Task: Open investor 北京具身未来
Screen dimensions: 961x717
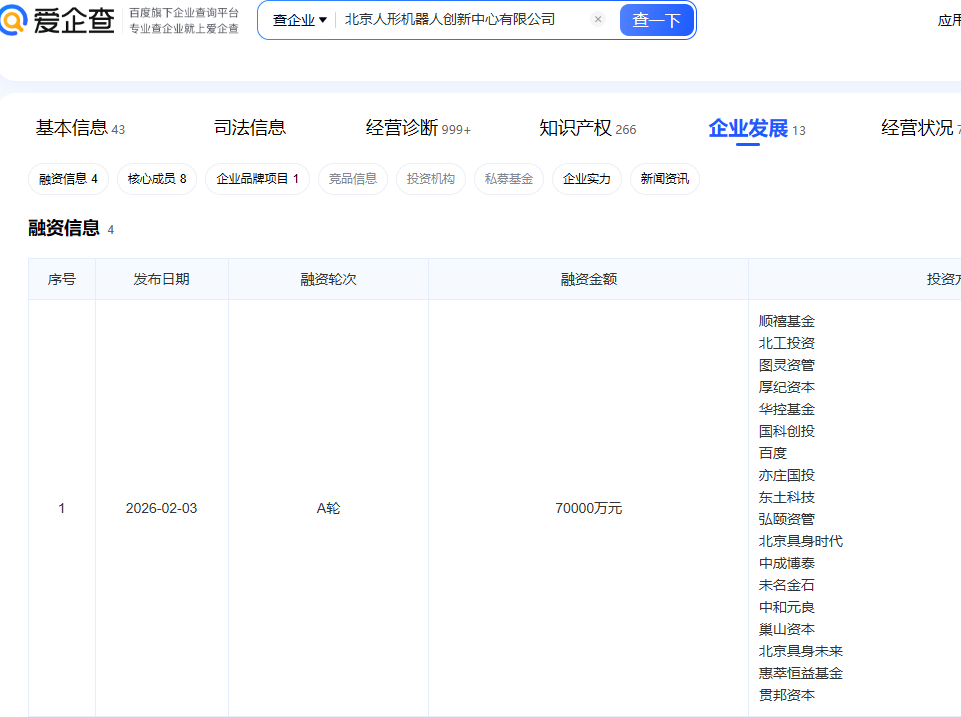Action: point(800,652)
